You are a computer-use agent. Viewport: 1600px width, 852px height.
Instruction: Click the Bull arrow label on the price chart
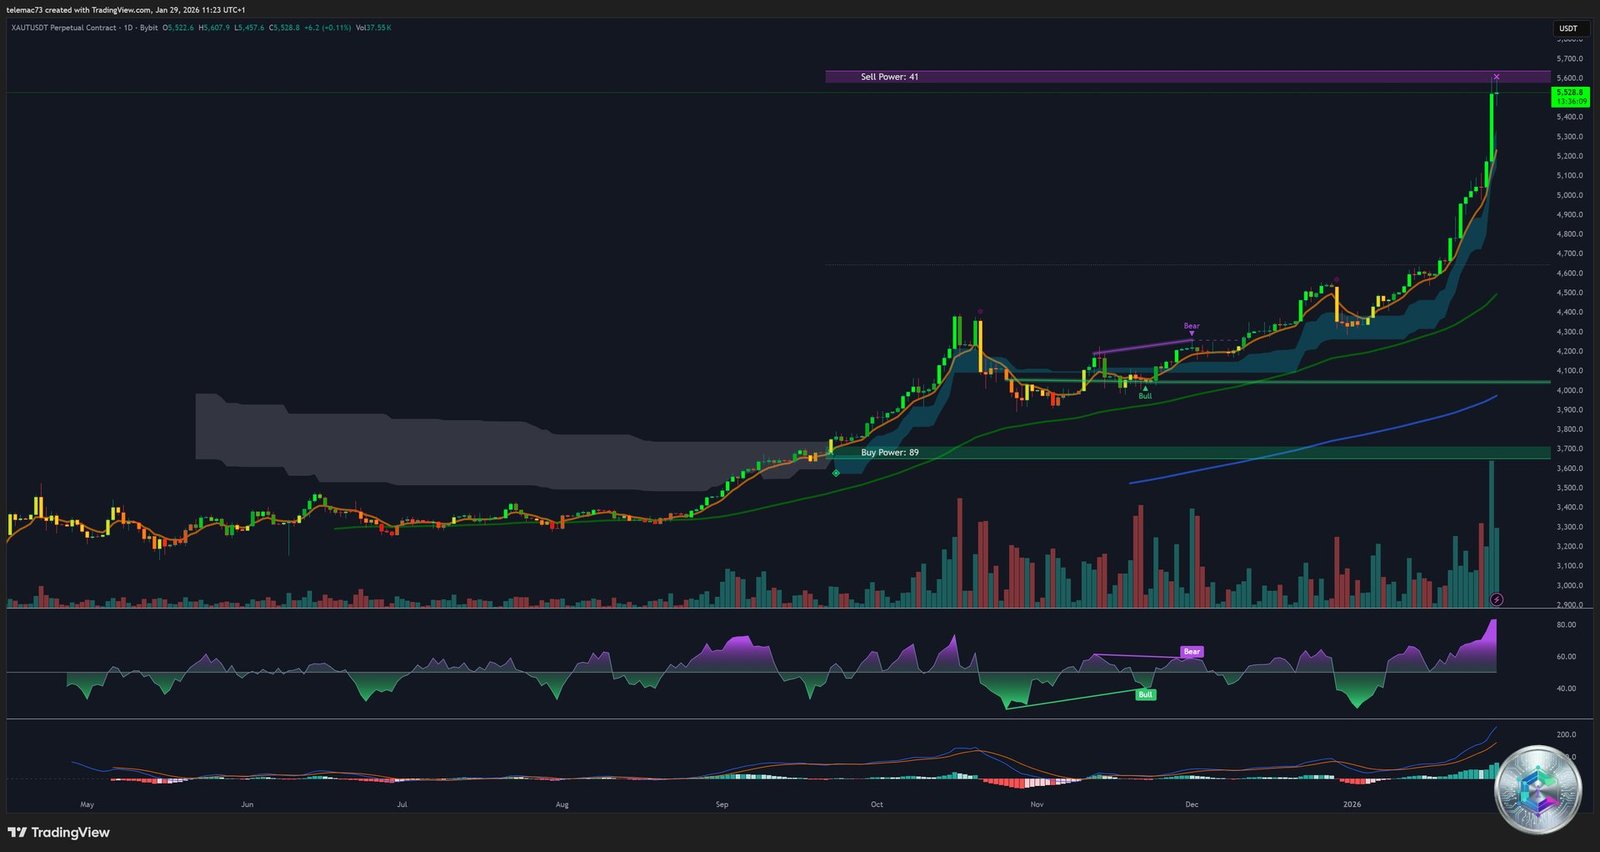click(x=1145, y=395)
